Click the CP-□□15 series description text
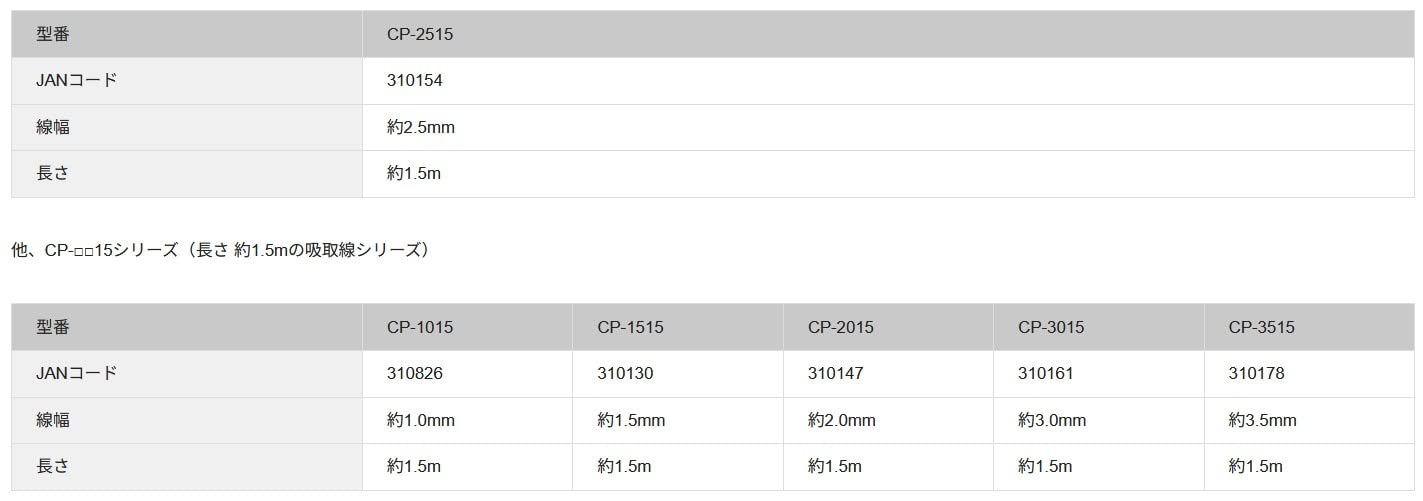This screenshot has width=1423, height=501. pos(220,250)
